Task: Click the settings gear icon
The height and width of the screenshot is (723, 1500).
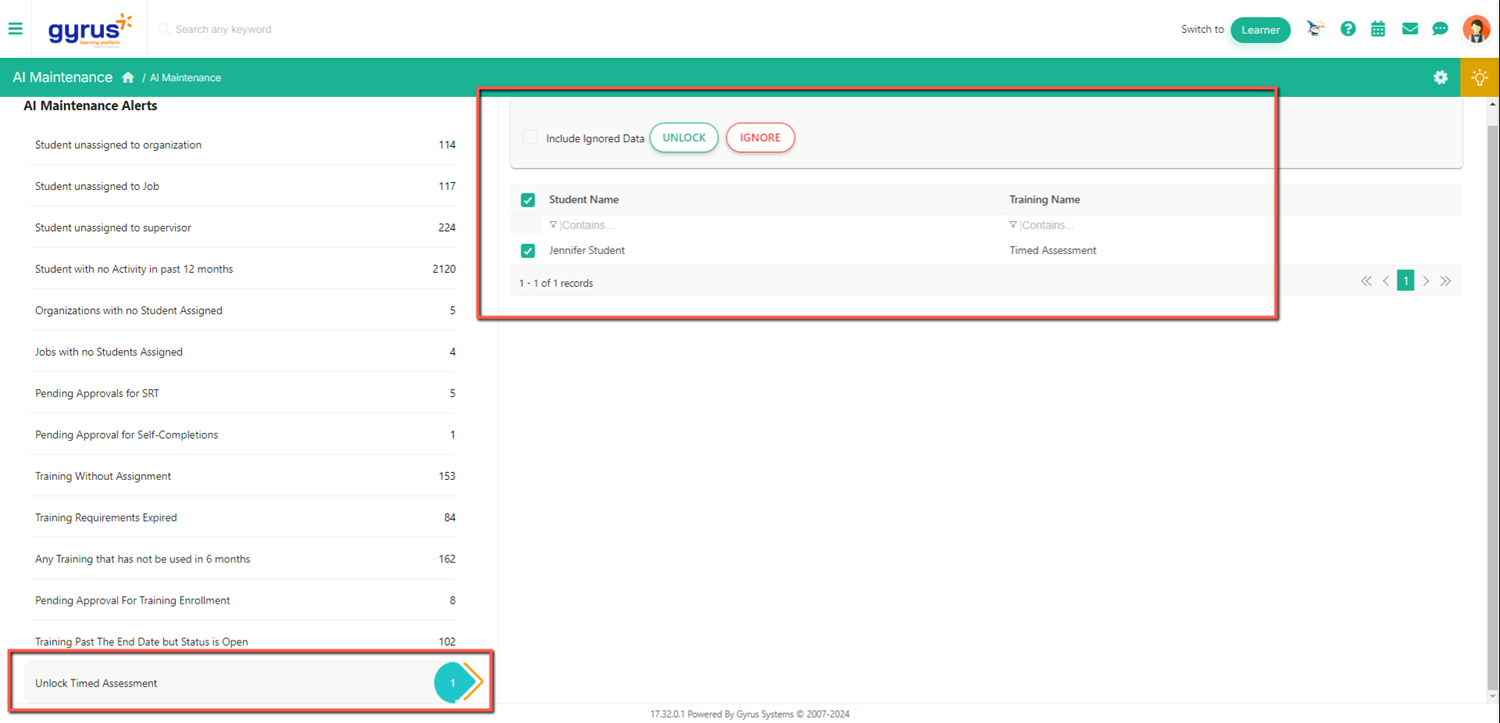Action: coord(1440,77)
